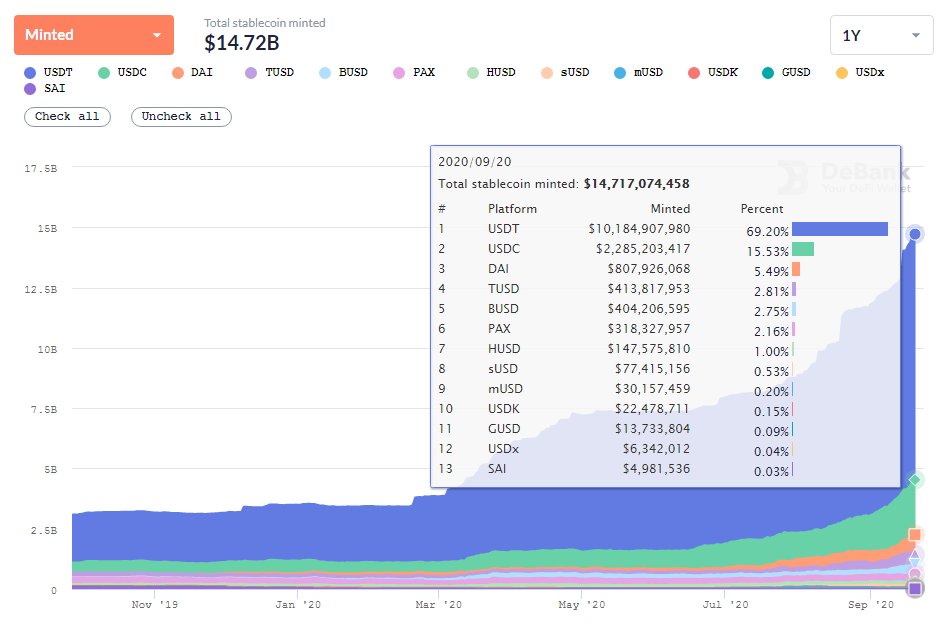Click the Percent column header
Screen dimensions: 942x637
point(762,209)
